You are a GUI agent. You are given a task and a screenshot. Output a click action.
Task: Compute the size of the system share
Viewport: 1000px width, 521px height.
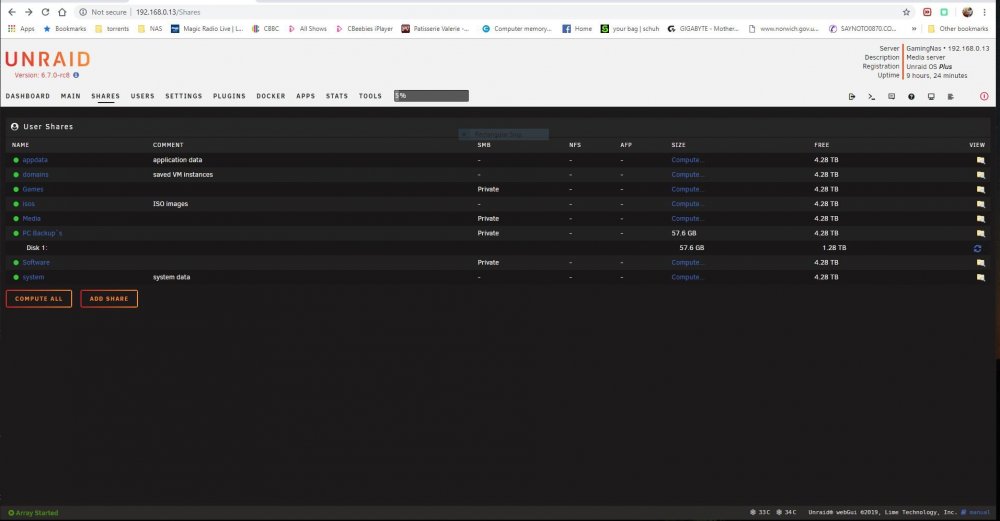686,277
